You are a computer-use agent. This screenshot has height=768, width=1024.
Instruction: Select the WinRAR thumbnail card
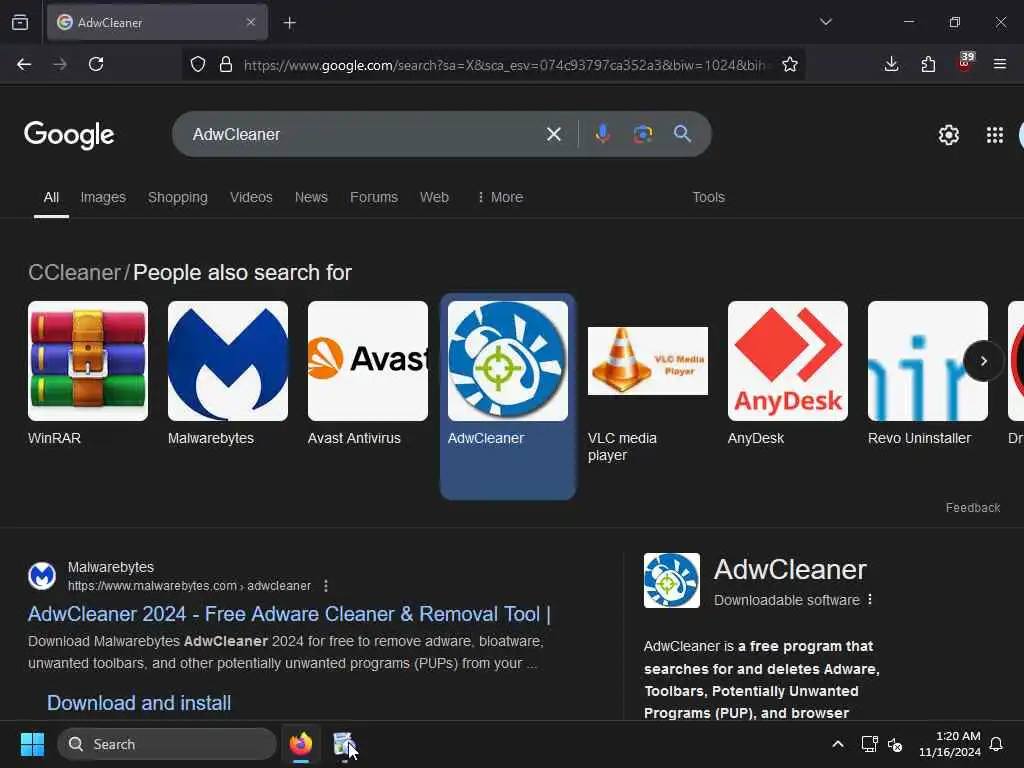point(88,374)
